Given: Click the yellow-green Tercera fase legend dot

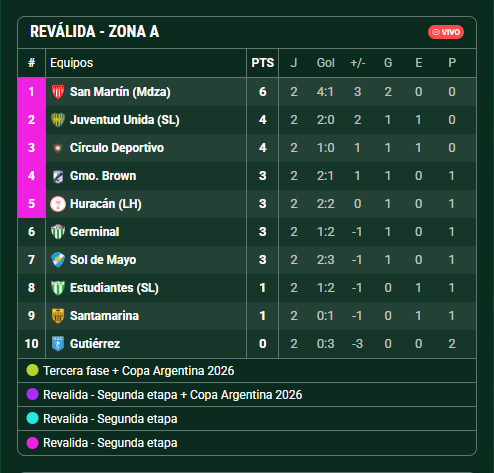Looking at the screenshot, I should point(32,370).
